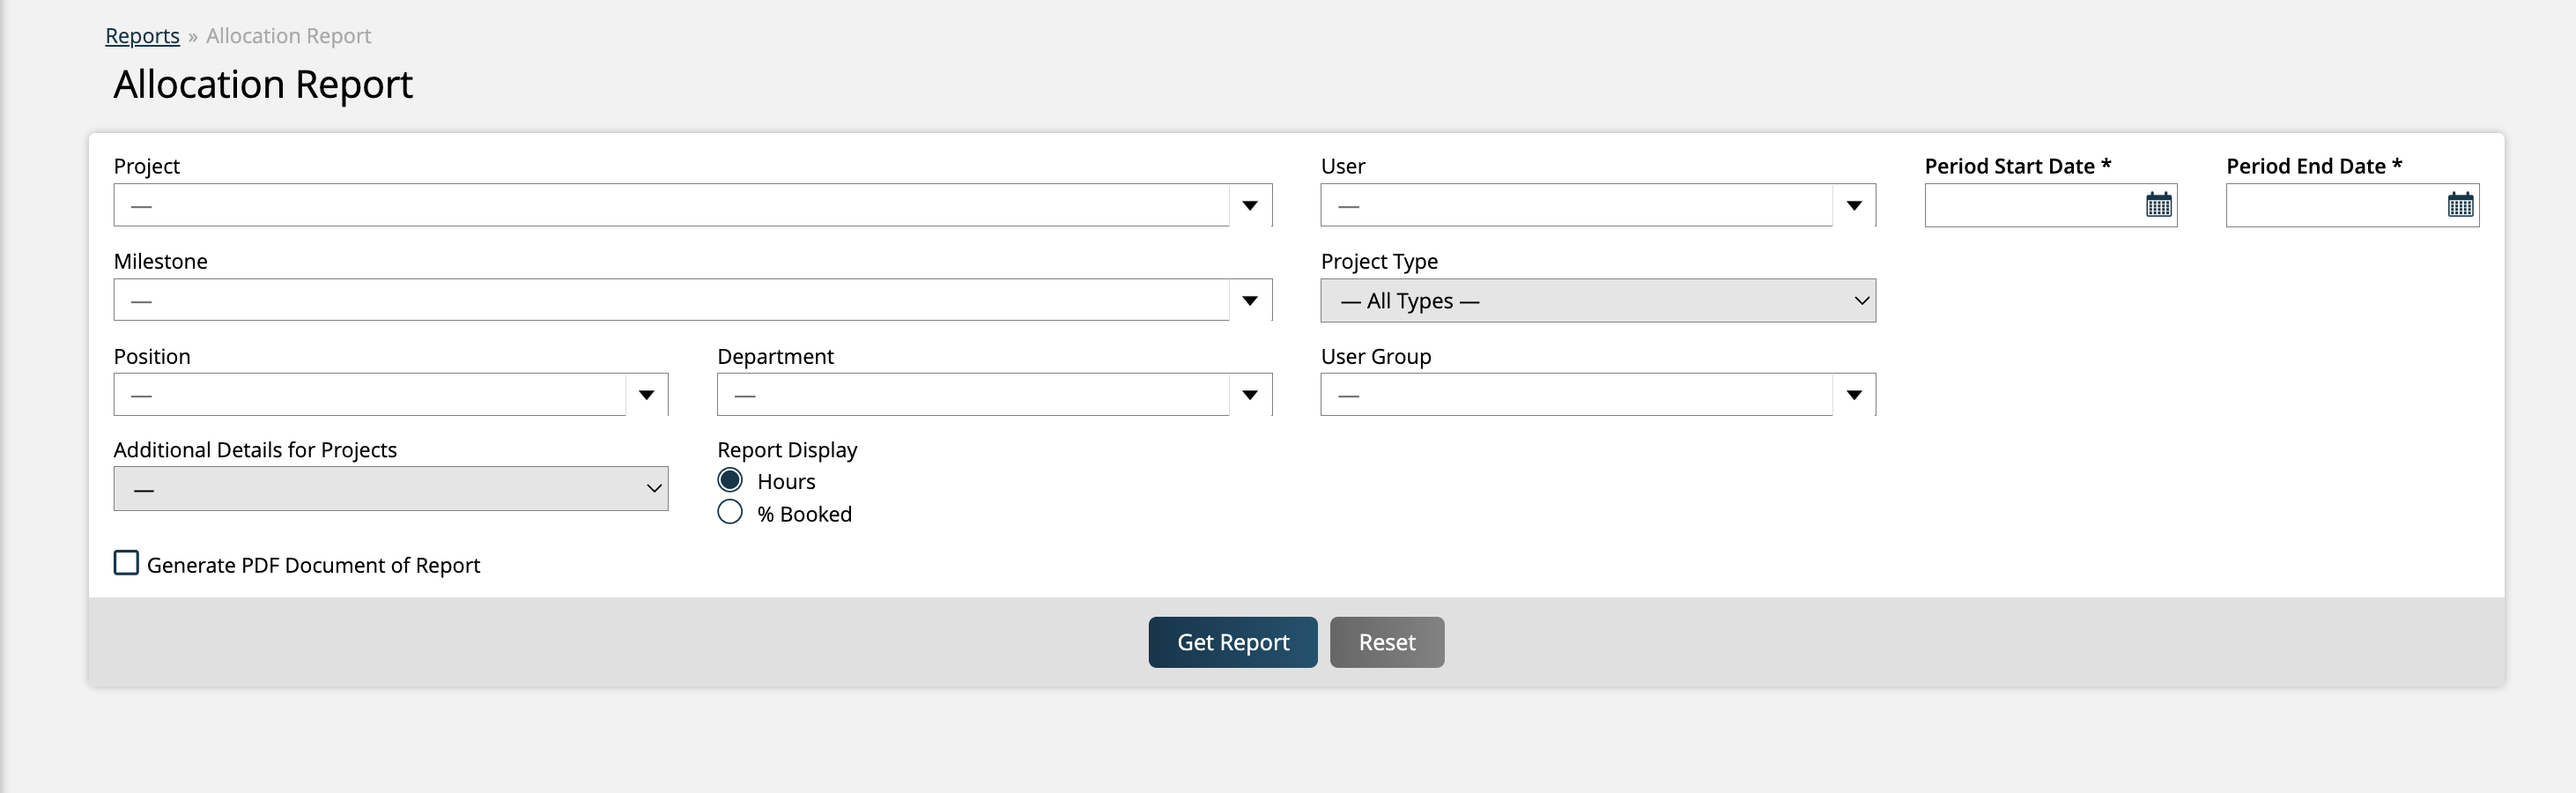This screenshot has width=2576, height=793.
Task: Select the % Booked radio button
Action: tap(730, 512)
